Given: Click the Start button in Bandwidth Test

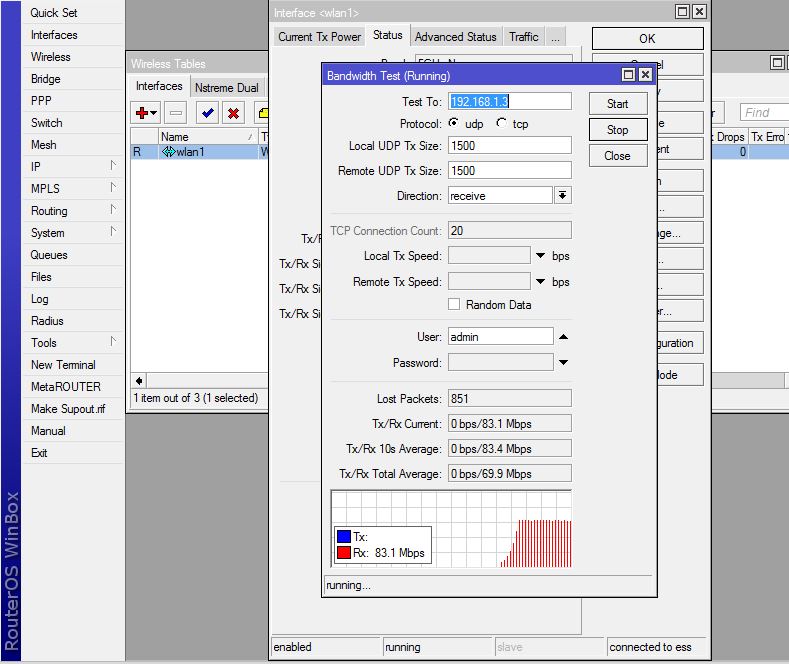Looking at the screenshot, I should (x=617, y=104).
